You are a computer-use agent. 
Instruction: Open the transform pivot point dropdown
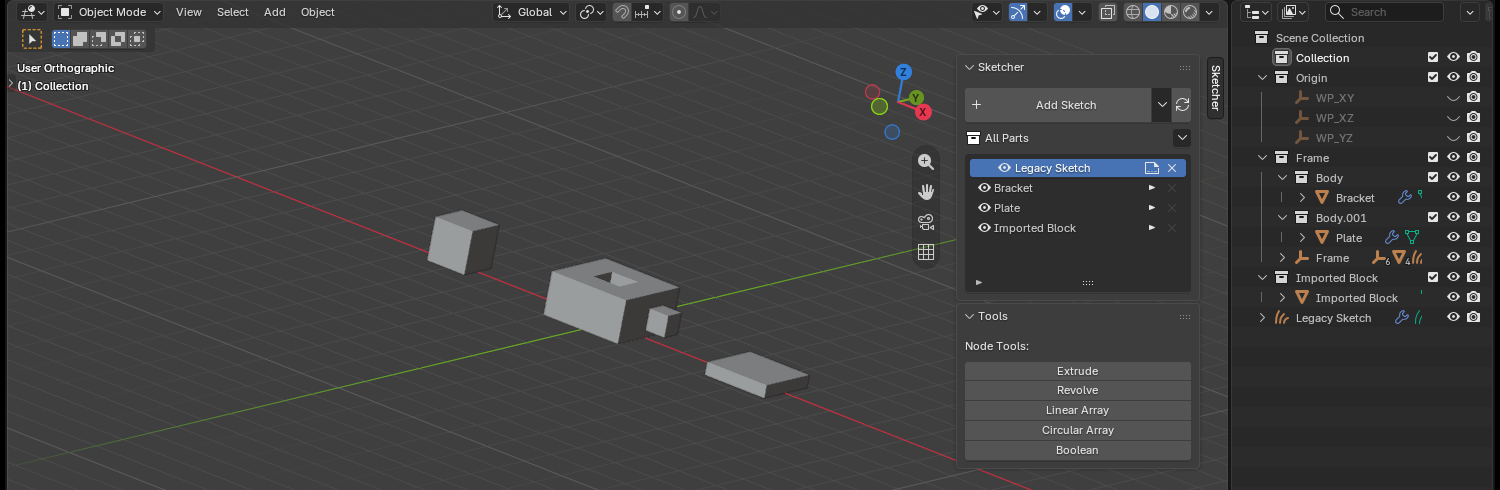[592, 12]
